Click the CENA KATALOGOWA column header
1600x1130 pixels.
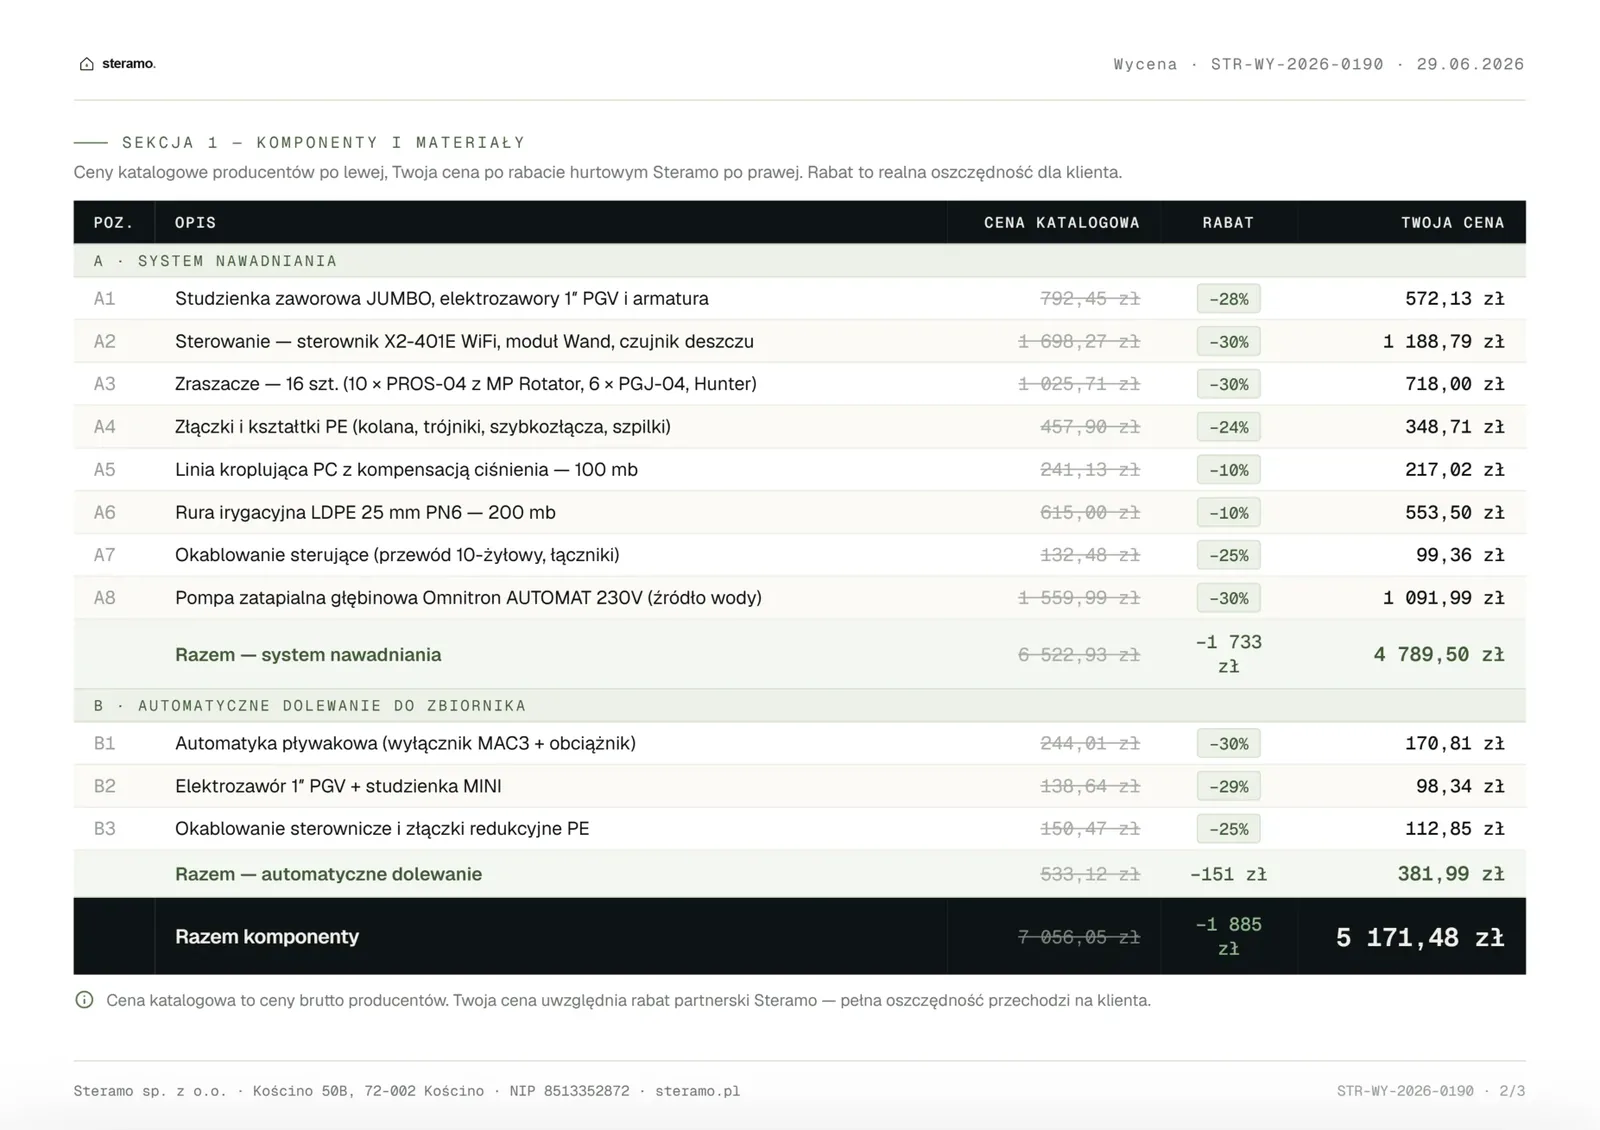[x=1061, y=223]
